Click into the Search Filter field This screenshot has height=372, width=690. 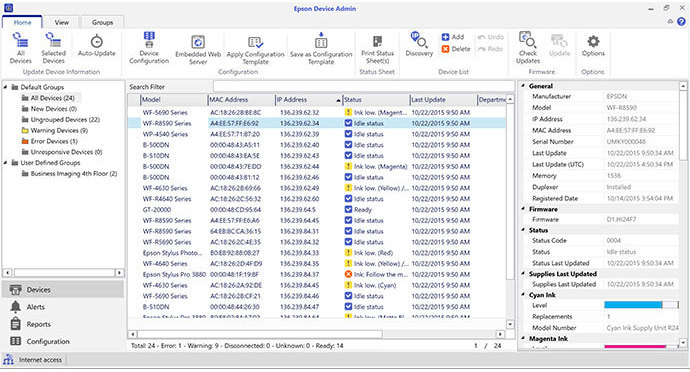(364, 87)
